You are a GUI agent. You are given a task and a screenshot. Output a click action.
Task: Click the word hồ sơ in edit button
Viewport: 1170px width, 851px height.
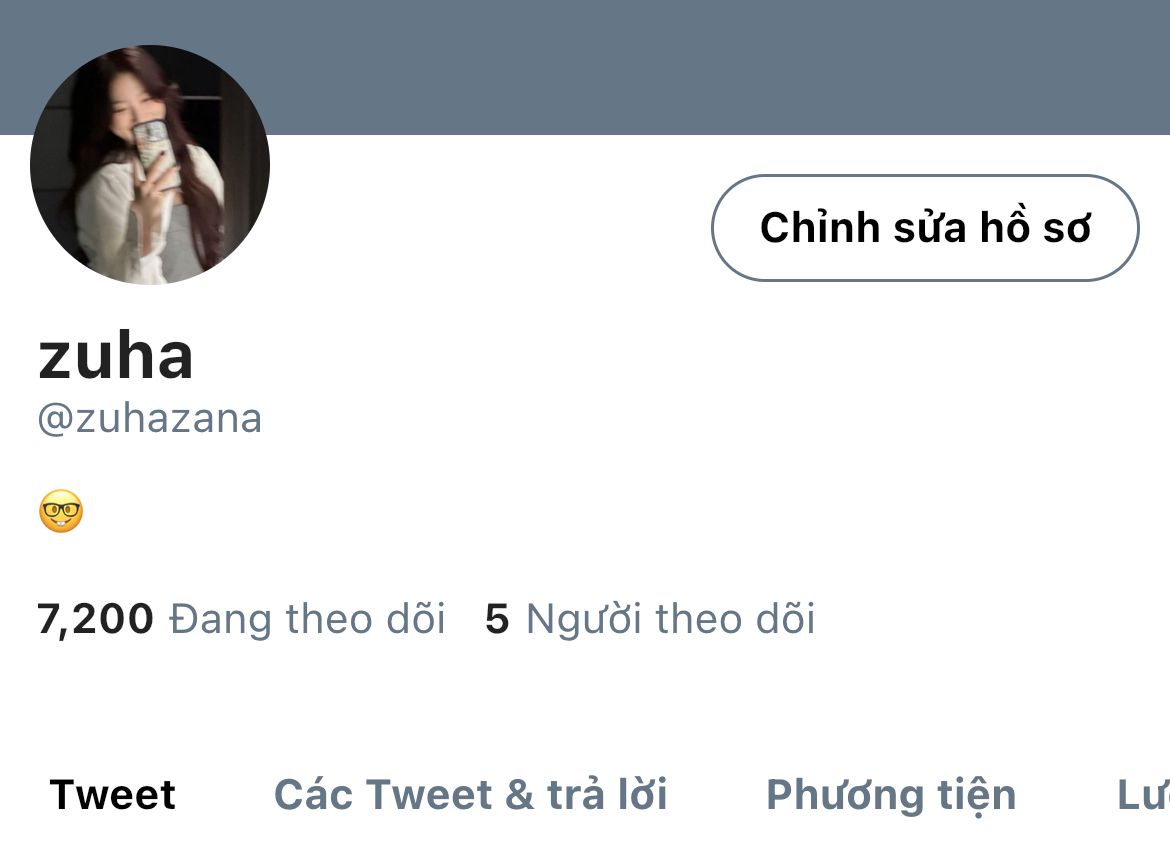(1036, 226)
